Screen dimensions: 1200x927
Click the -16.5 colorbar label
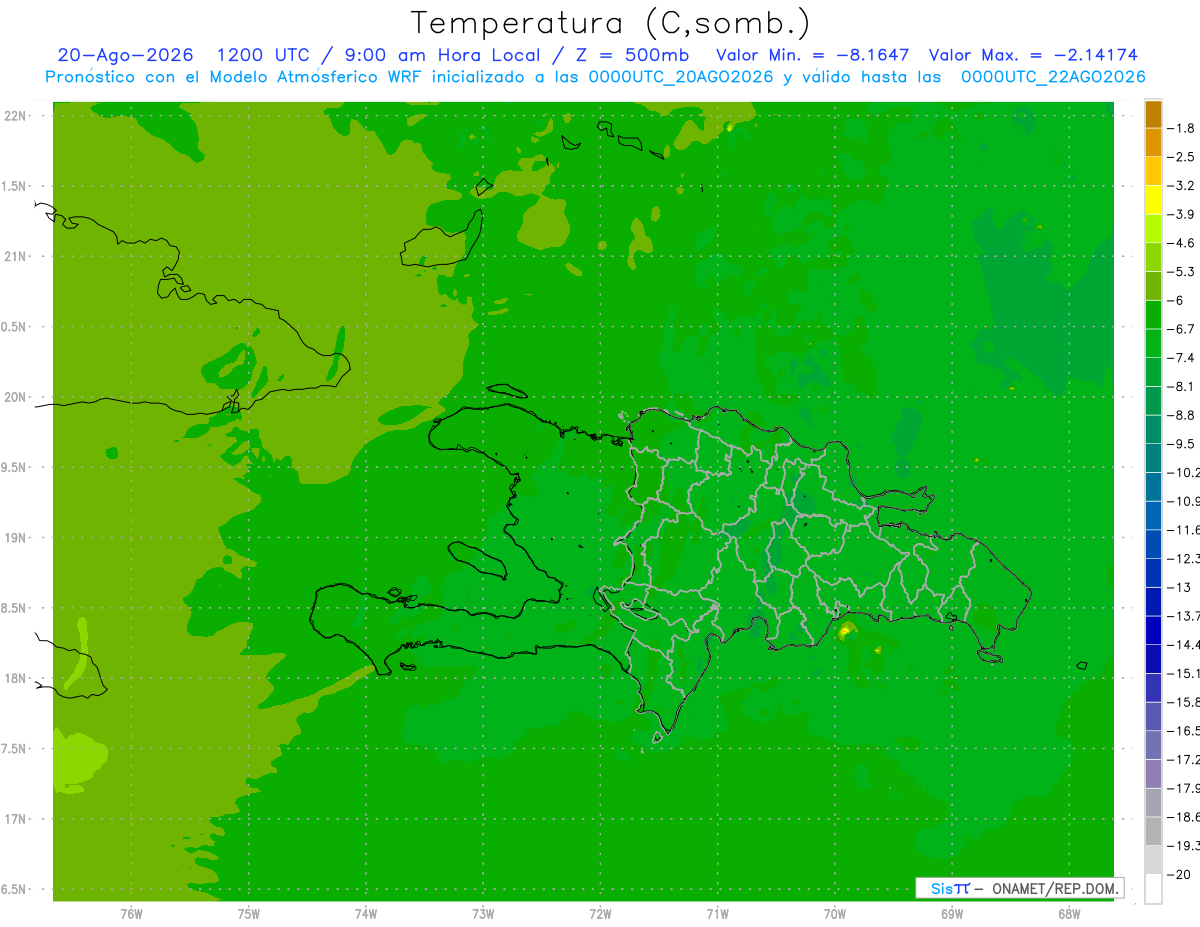(1185, 731)
